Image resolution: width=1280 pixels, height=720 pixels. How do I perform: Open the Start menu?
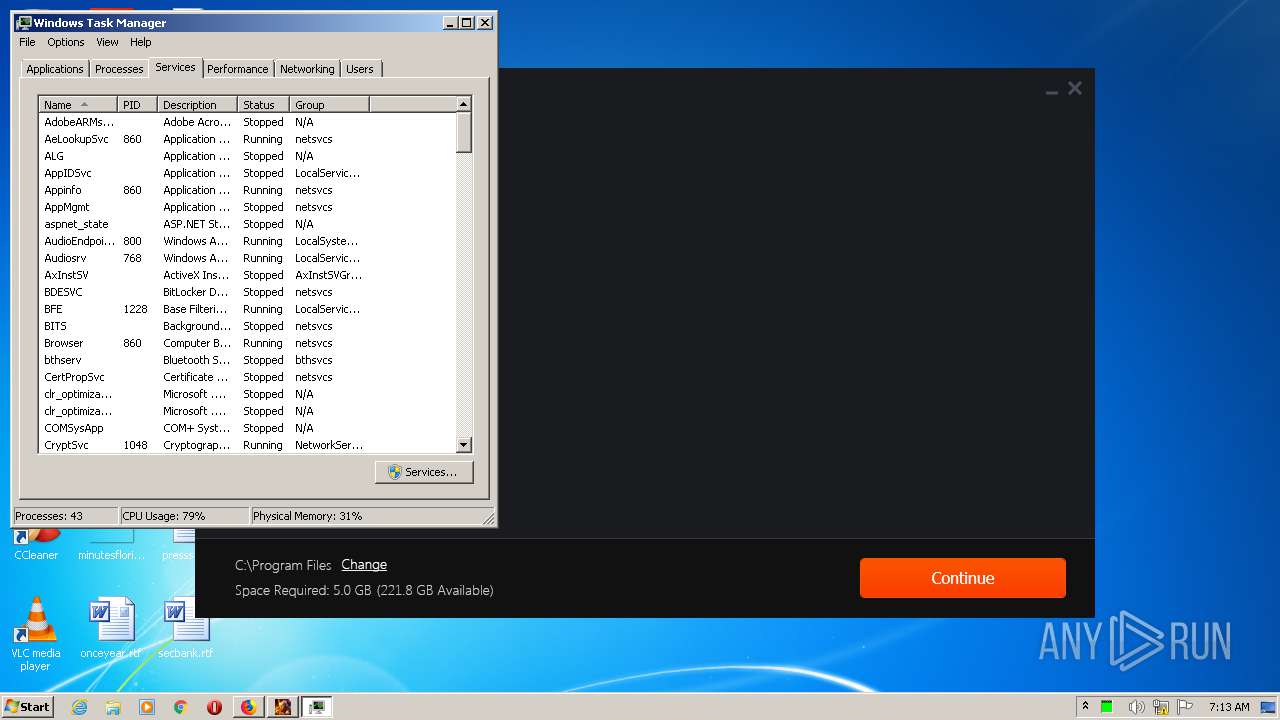click(x=27, y=707)
